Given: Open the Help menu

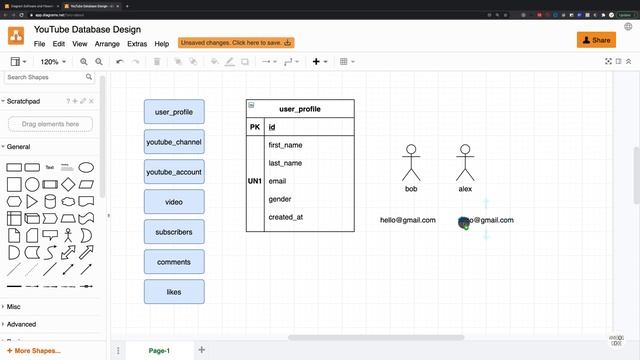Looking at the screenshot, I should click(x=162, y=44).
